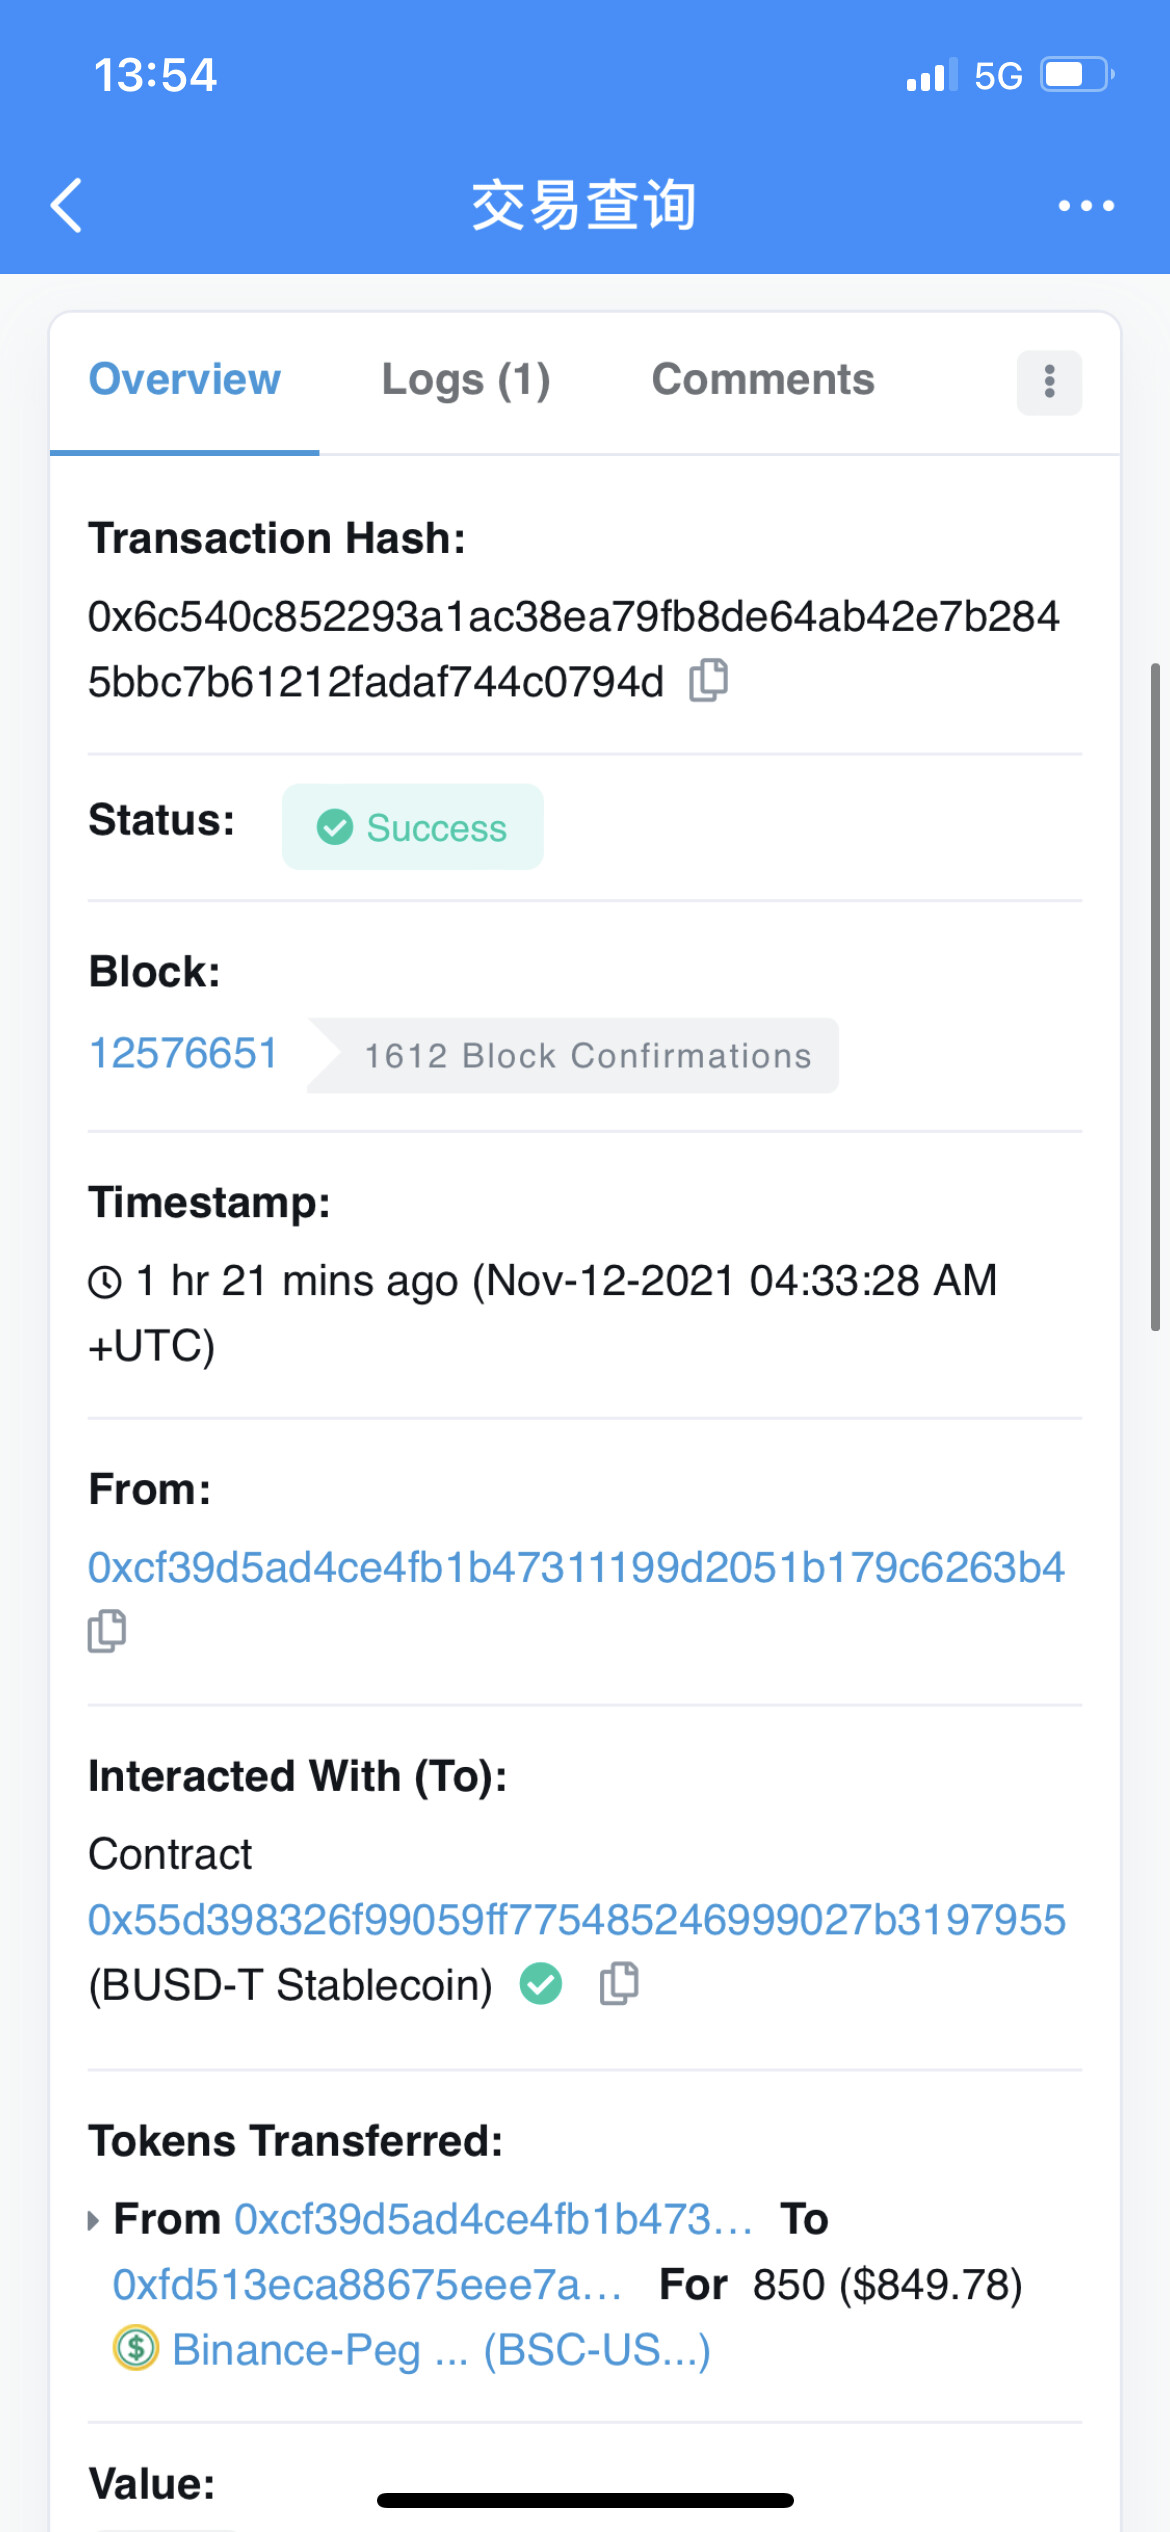Screen dimensions: 1170x2532
Task: Copy the From address
Action: 107,1631
